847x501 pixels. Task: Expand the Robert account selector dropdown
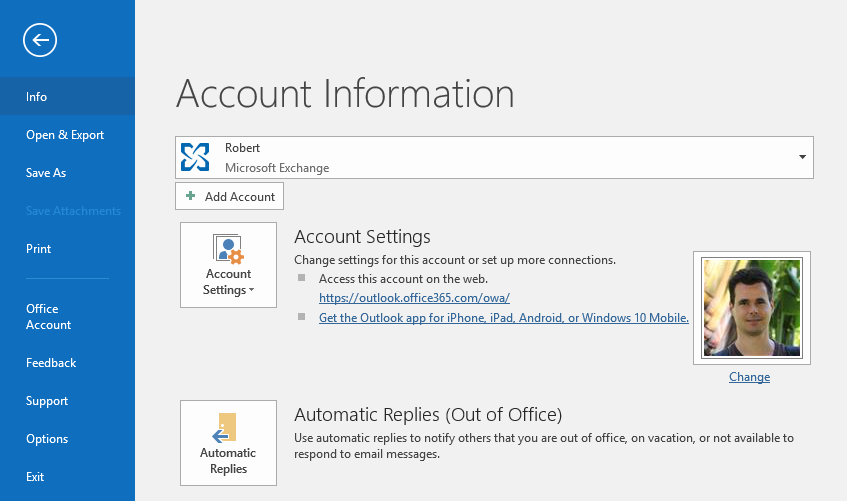pyautogui.click(x=802, y=157)
